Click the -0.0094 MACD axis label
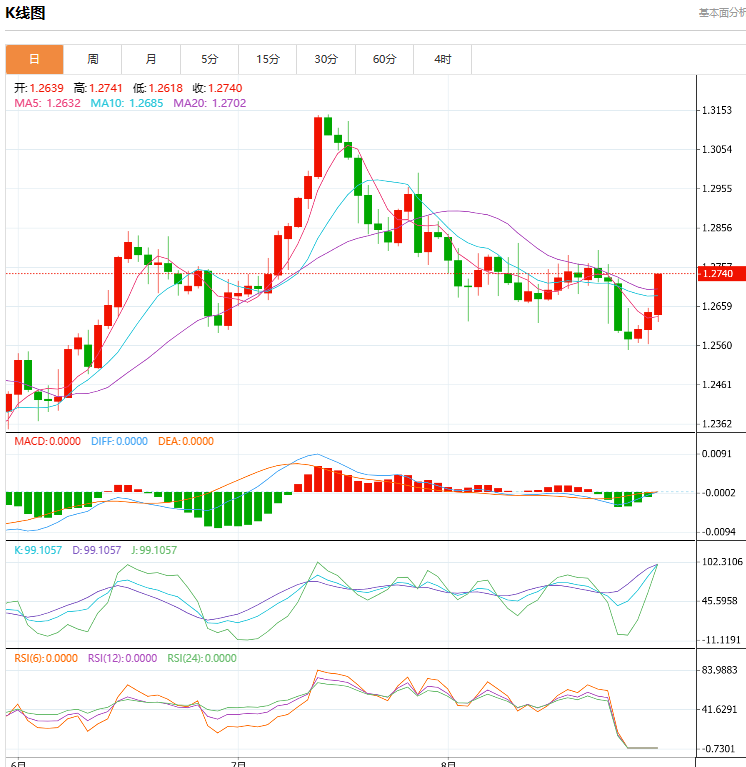 (718, 532)
